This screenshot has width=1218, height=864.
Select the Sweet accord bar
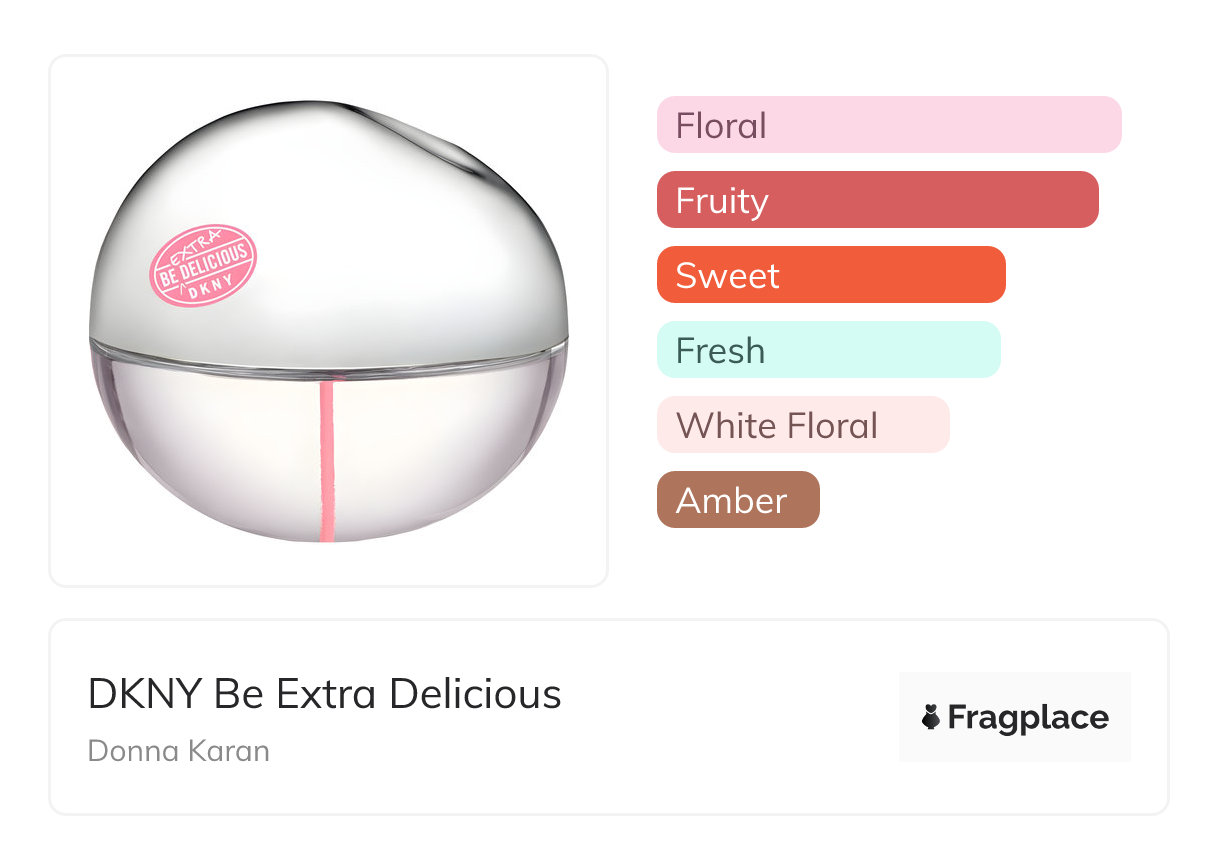[830, 275]
